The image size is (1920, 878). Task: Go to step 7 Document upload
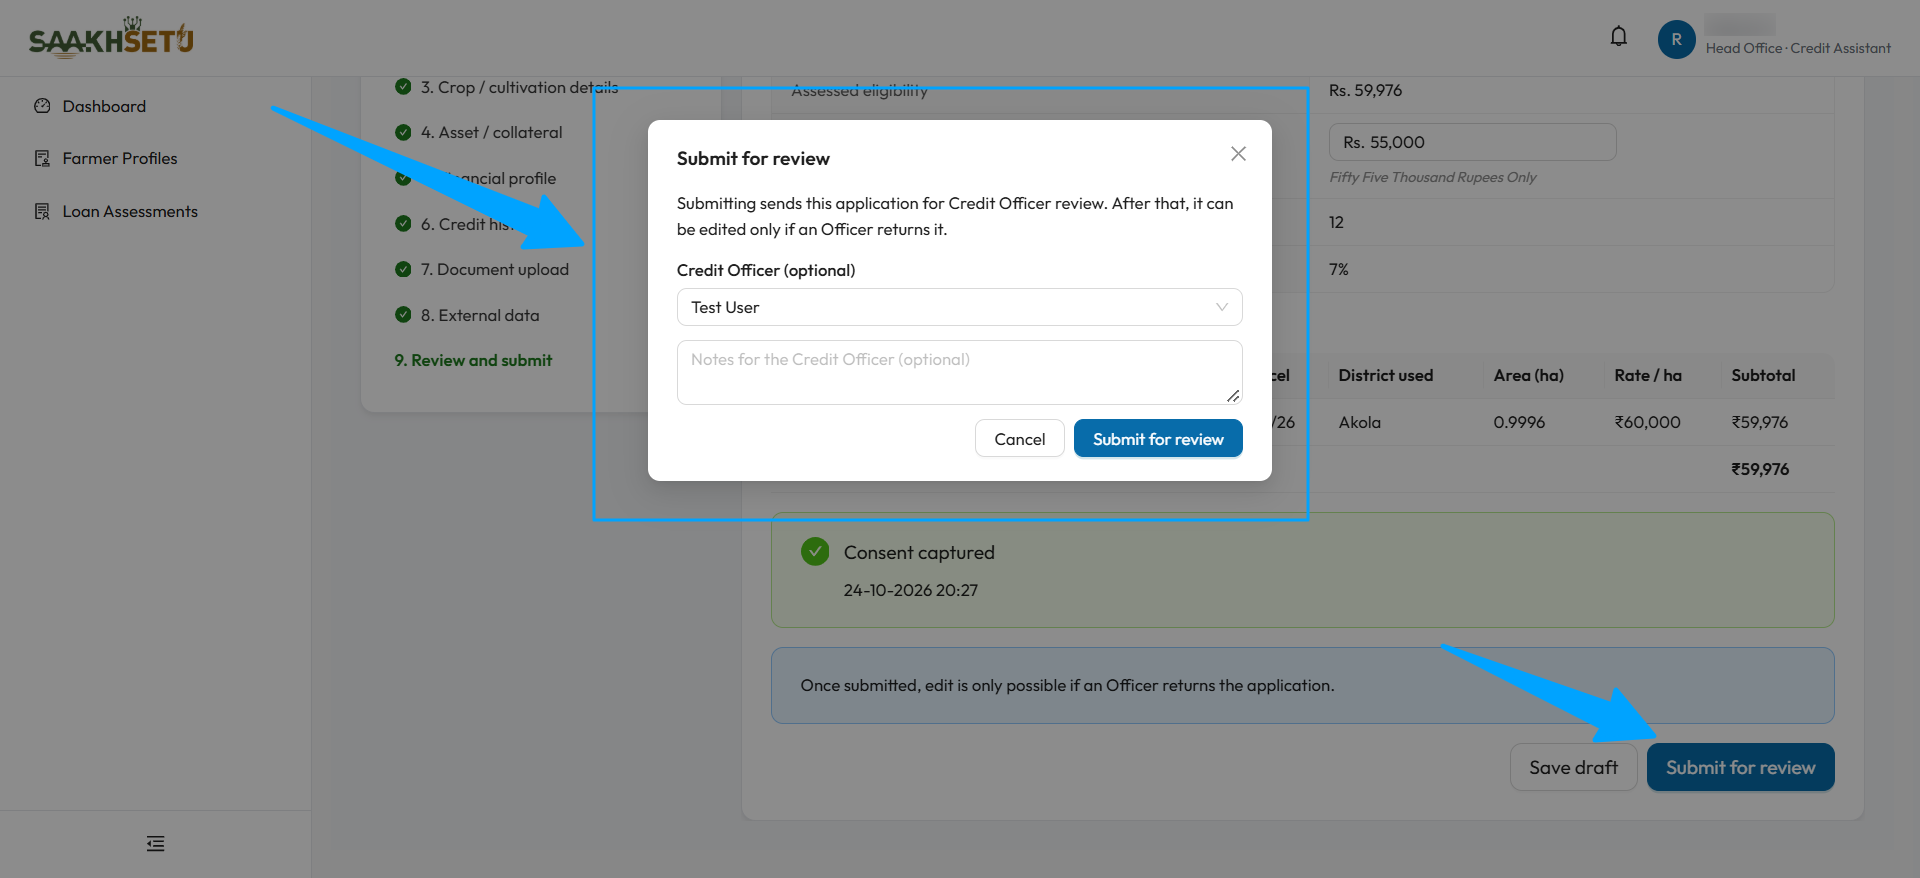(494, 269)
